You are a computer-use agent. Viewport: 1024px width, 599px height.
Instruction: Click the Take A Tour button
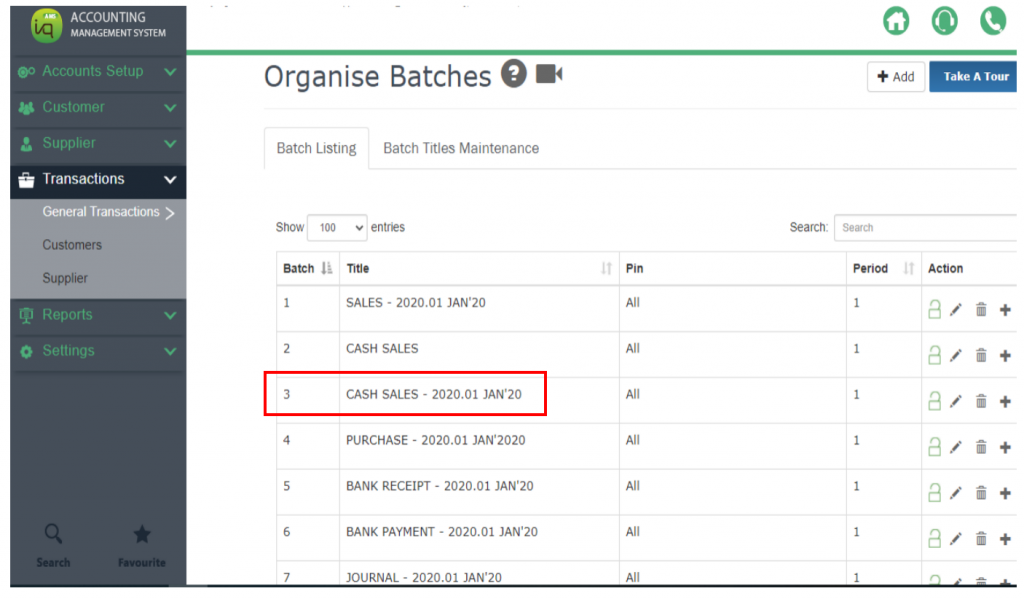(975, 77)
